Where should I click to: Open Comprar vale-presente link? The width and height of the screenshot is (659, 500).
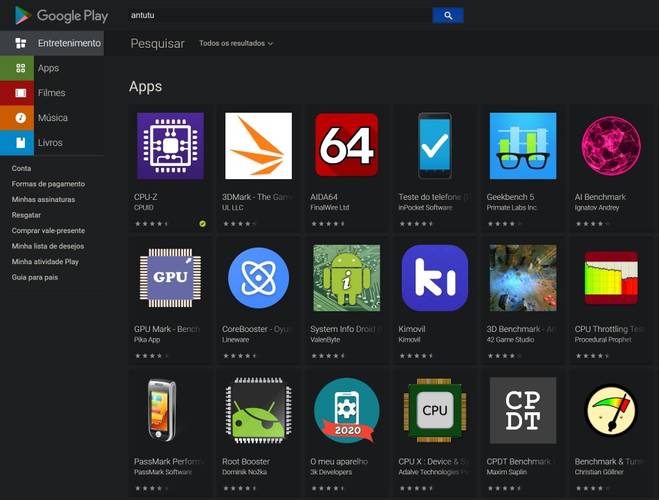[x=48, y=230]
